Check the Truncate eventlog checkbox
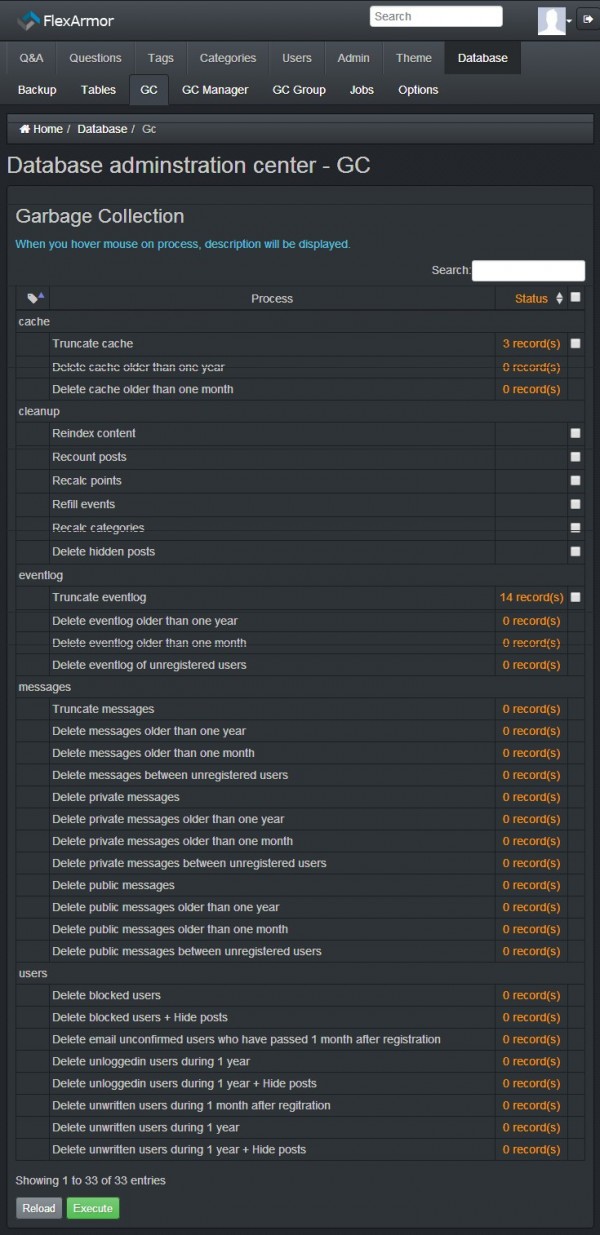600x1235 pixels. [x=575, y=597]
